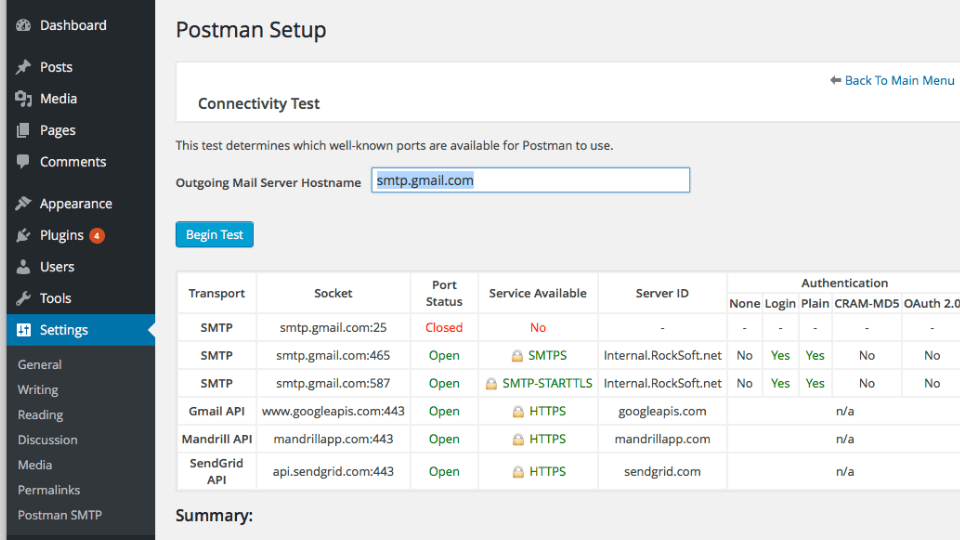Click the Mandrill API transport cell

coord(217,439)
